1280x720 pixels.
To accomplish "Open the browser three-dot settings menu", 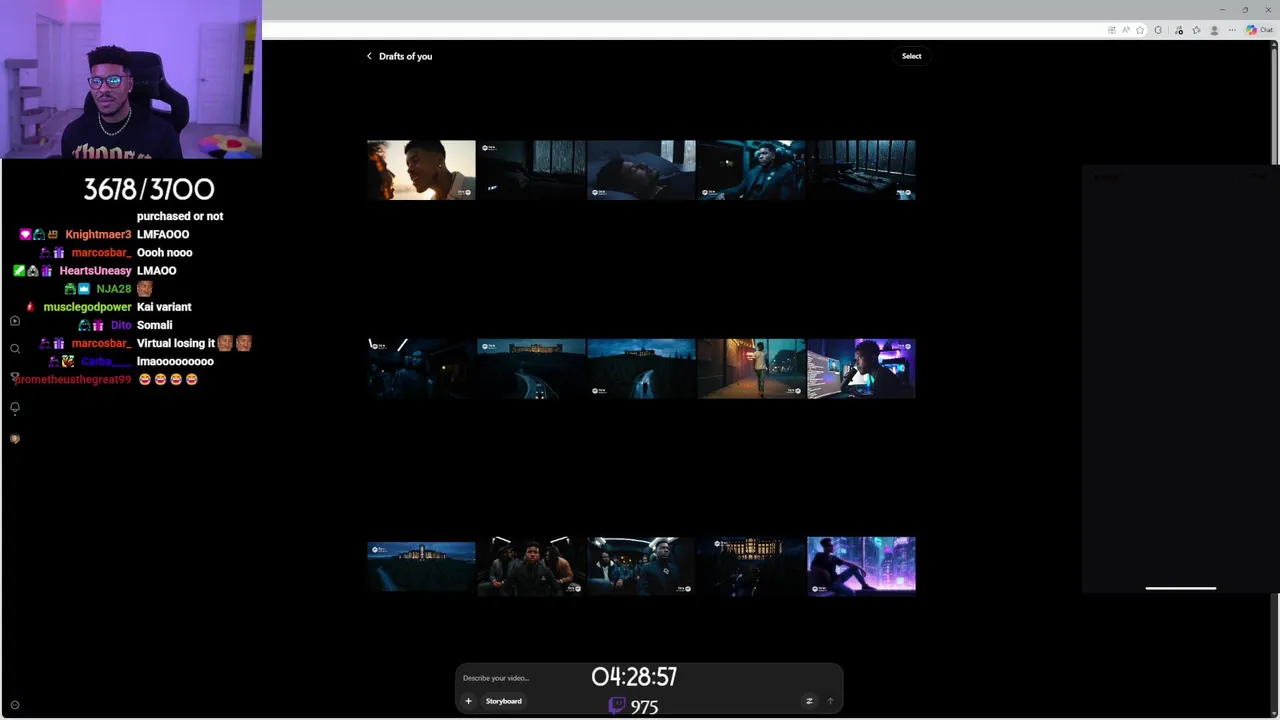I will pyautogui.click(x=1232, y=30).
